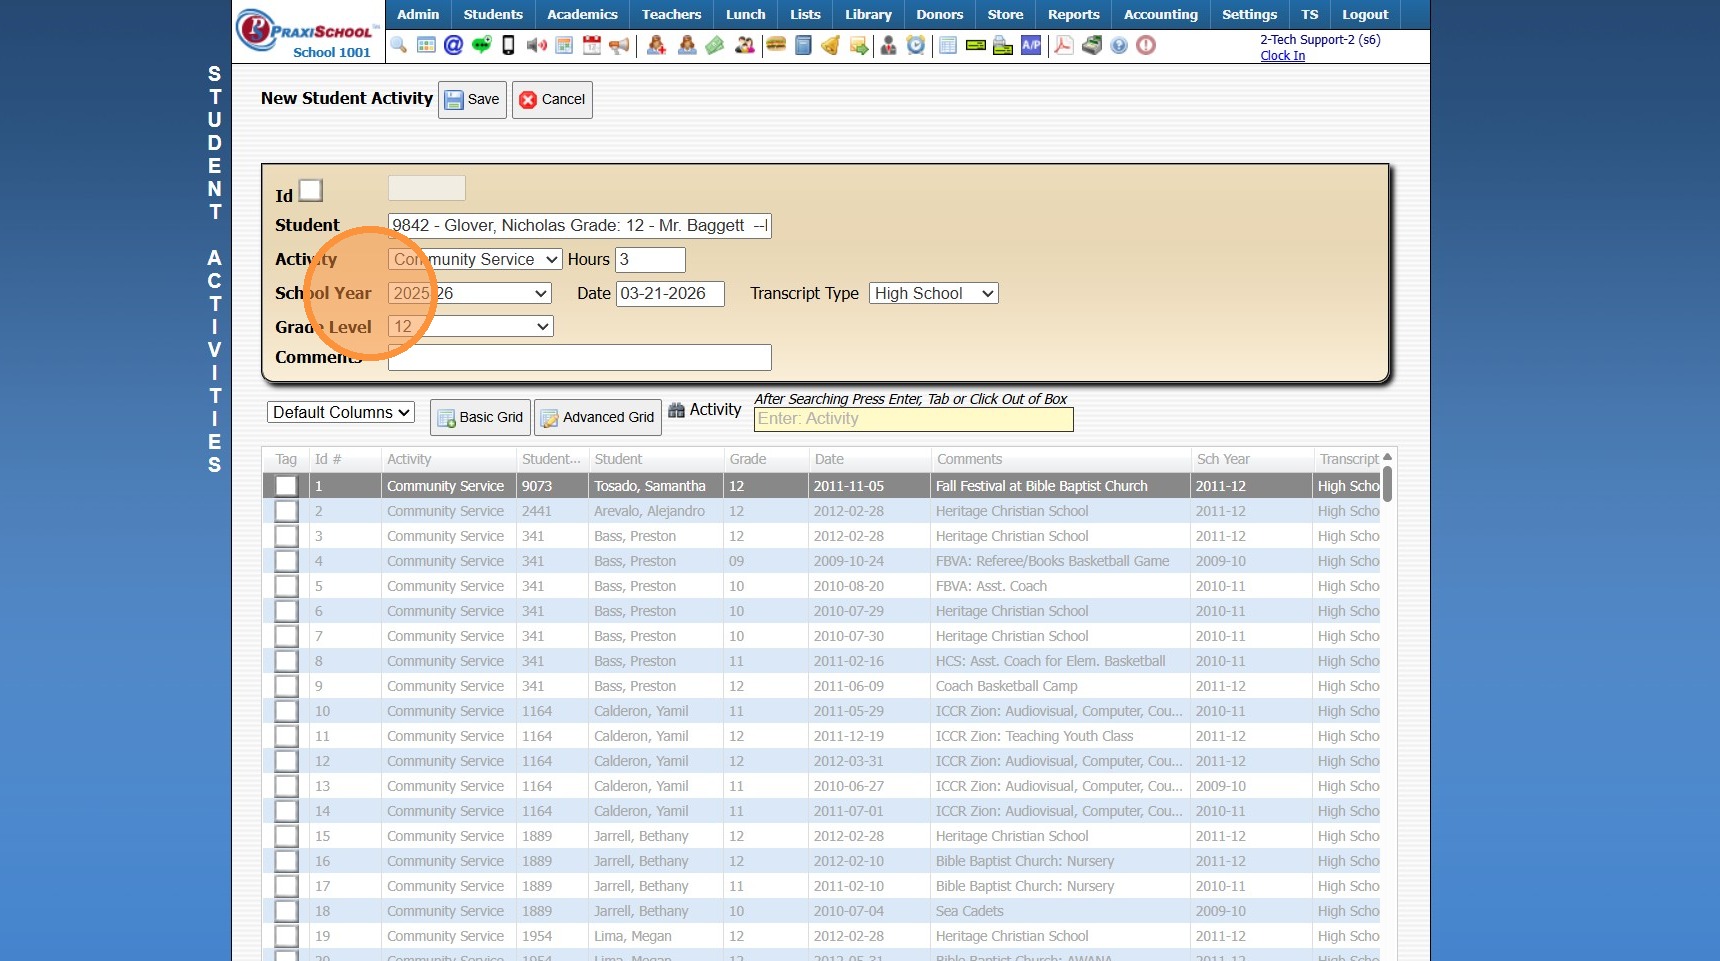Click the magnifying glass search icon
Image resolution: width=1720 pixels, height=961 pixels.
(x=399, y=45)
